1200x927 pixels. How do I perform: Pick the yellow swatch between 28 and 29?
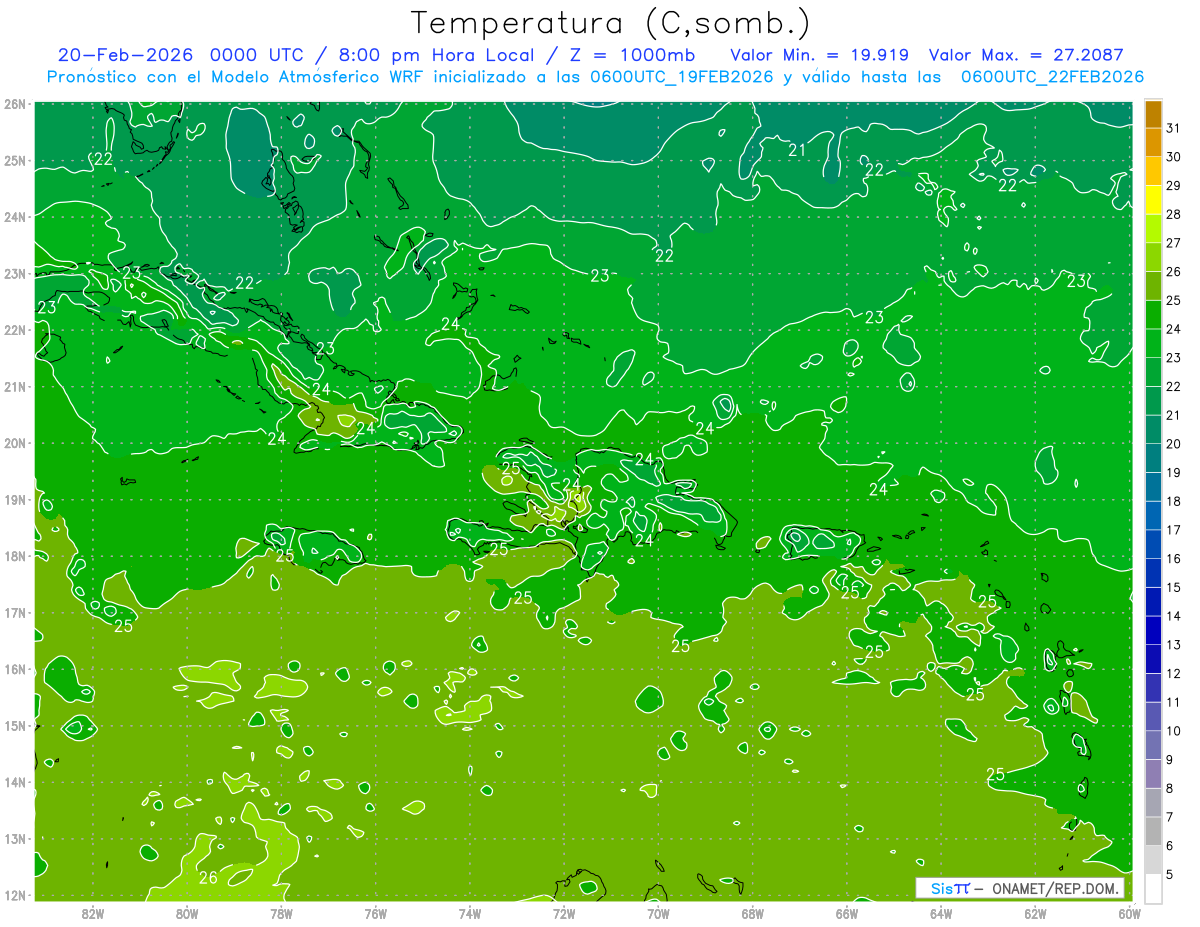[x=1154, y=200]
